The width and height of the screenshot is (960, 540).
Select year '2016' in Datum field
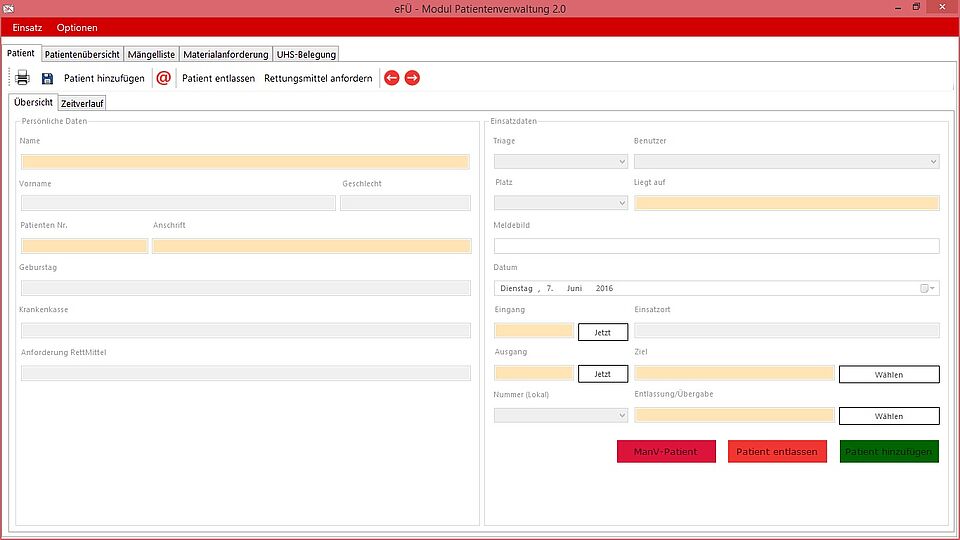(604, 288)
